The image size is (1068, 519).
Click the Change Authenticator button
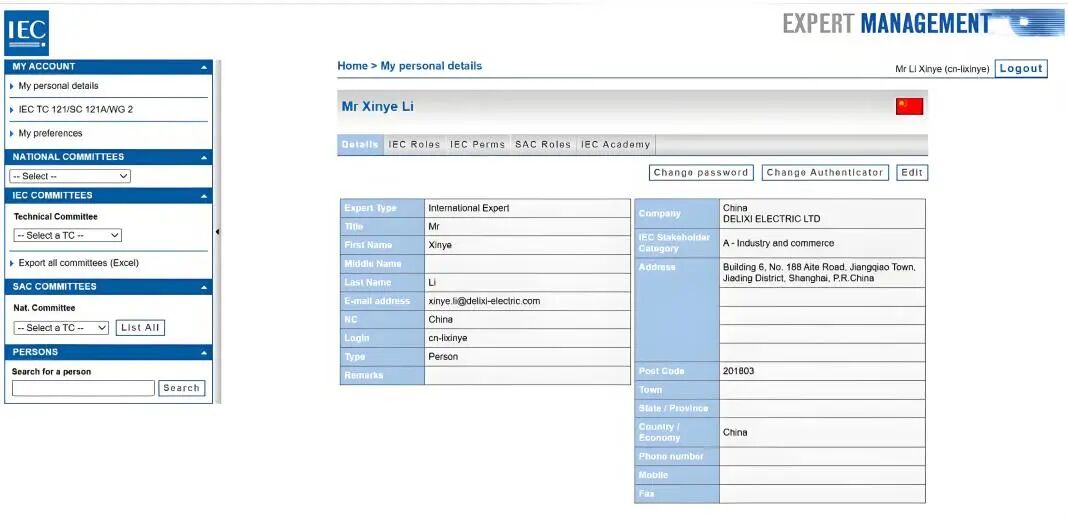825,173
